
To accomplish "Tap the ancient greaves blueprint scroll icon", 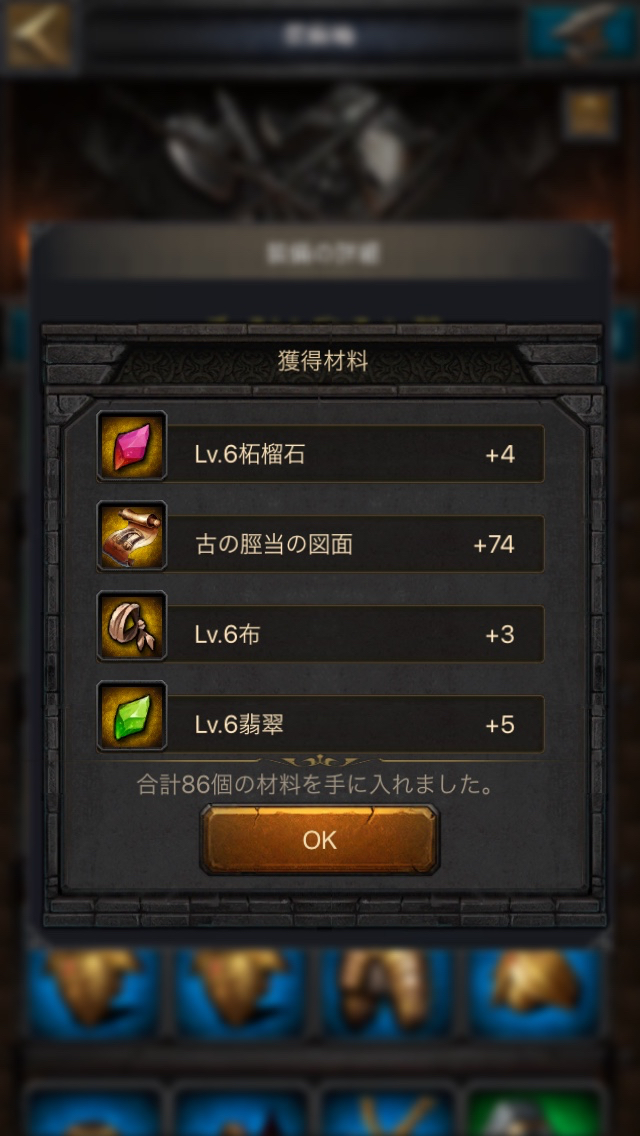I will pos(132,535).
